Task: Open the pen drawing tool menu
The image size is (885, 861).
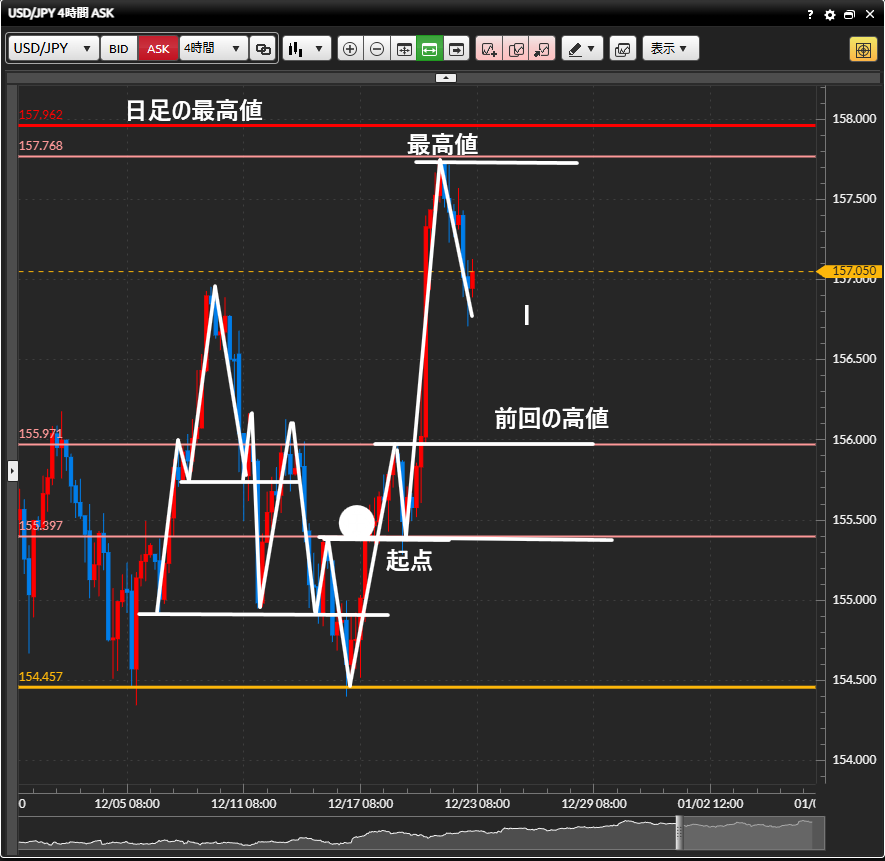Action: coord(581,49)
